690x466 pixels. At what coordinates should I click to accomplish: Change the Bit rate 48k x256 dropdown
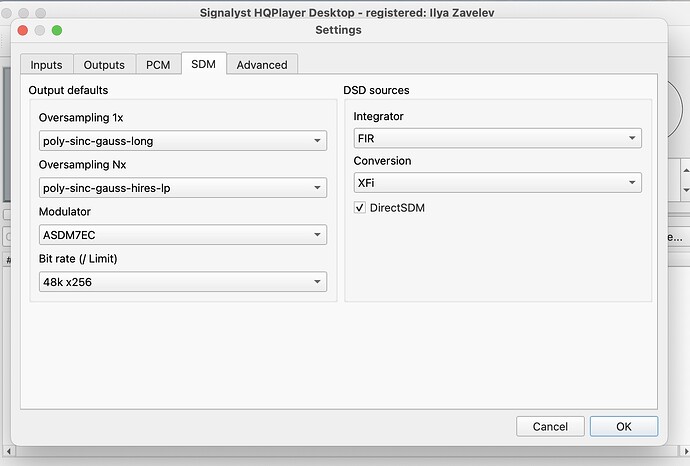[183, 282]
